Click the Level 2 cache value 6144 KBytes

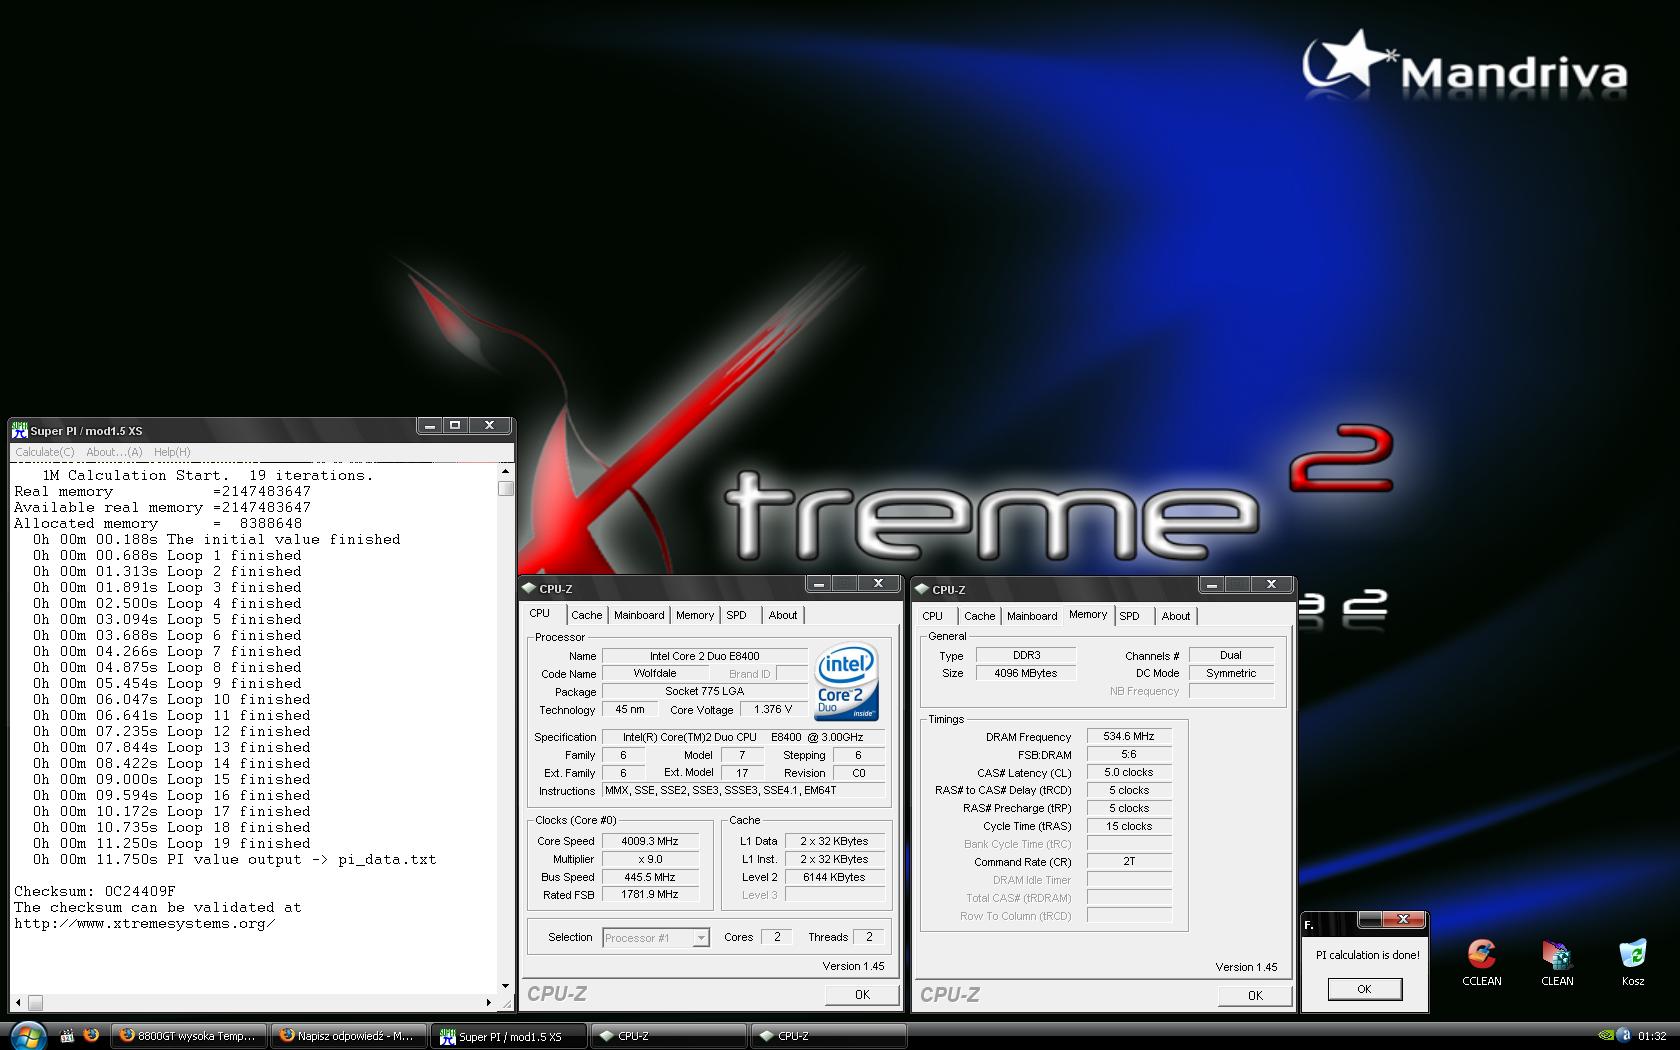click(x=834, y=878)
